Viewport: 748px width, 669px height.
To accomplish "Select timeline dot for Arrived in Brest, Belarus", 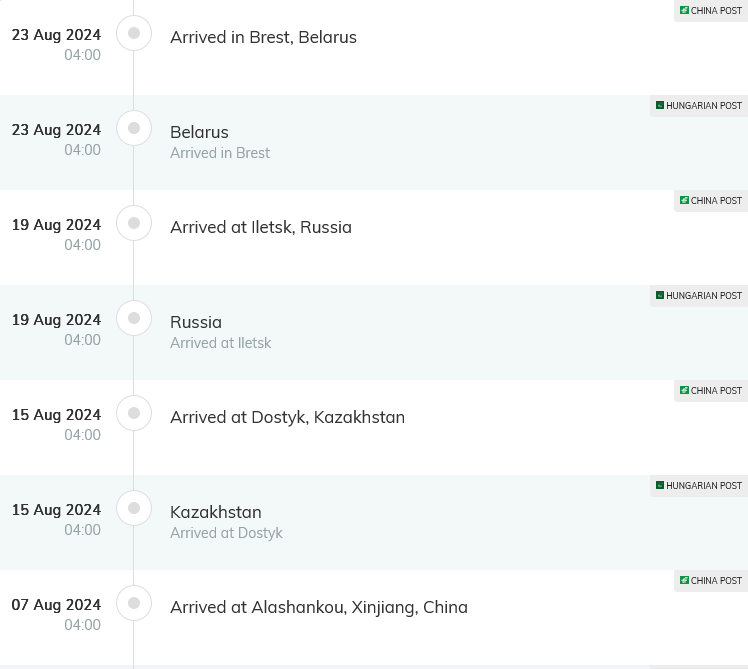I will tap(134, 33).
